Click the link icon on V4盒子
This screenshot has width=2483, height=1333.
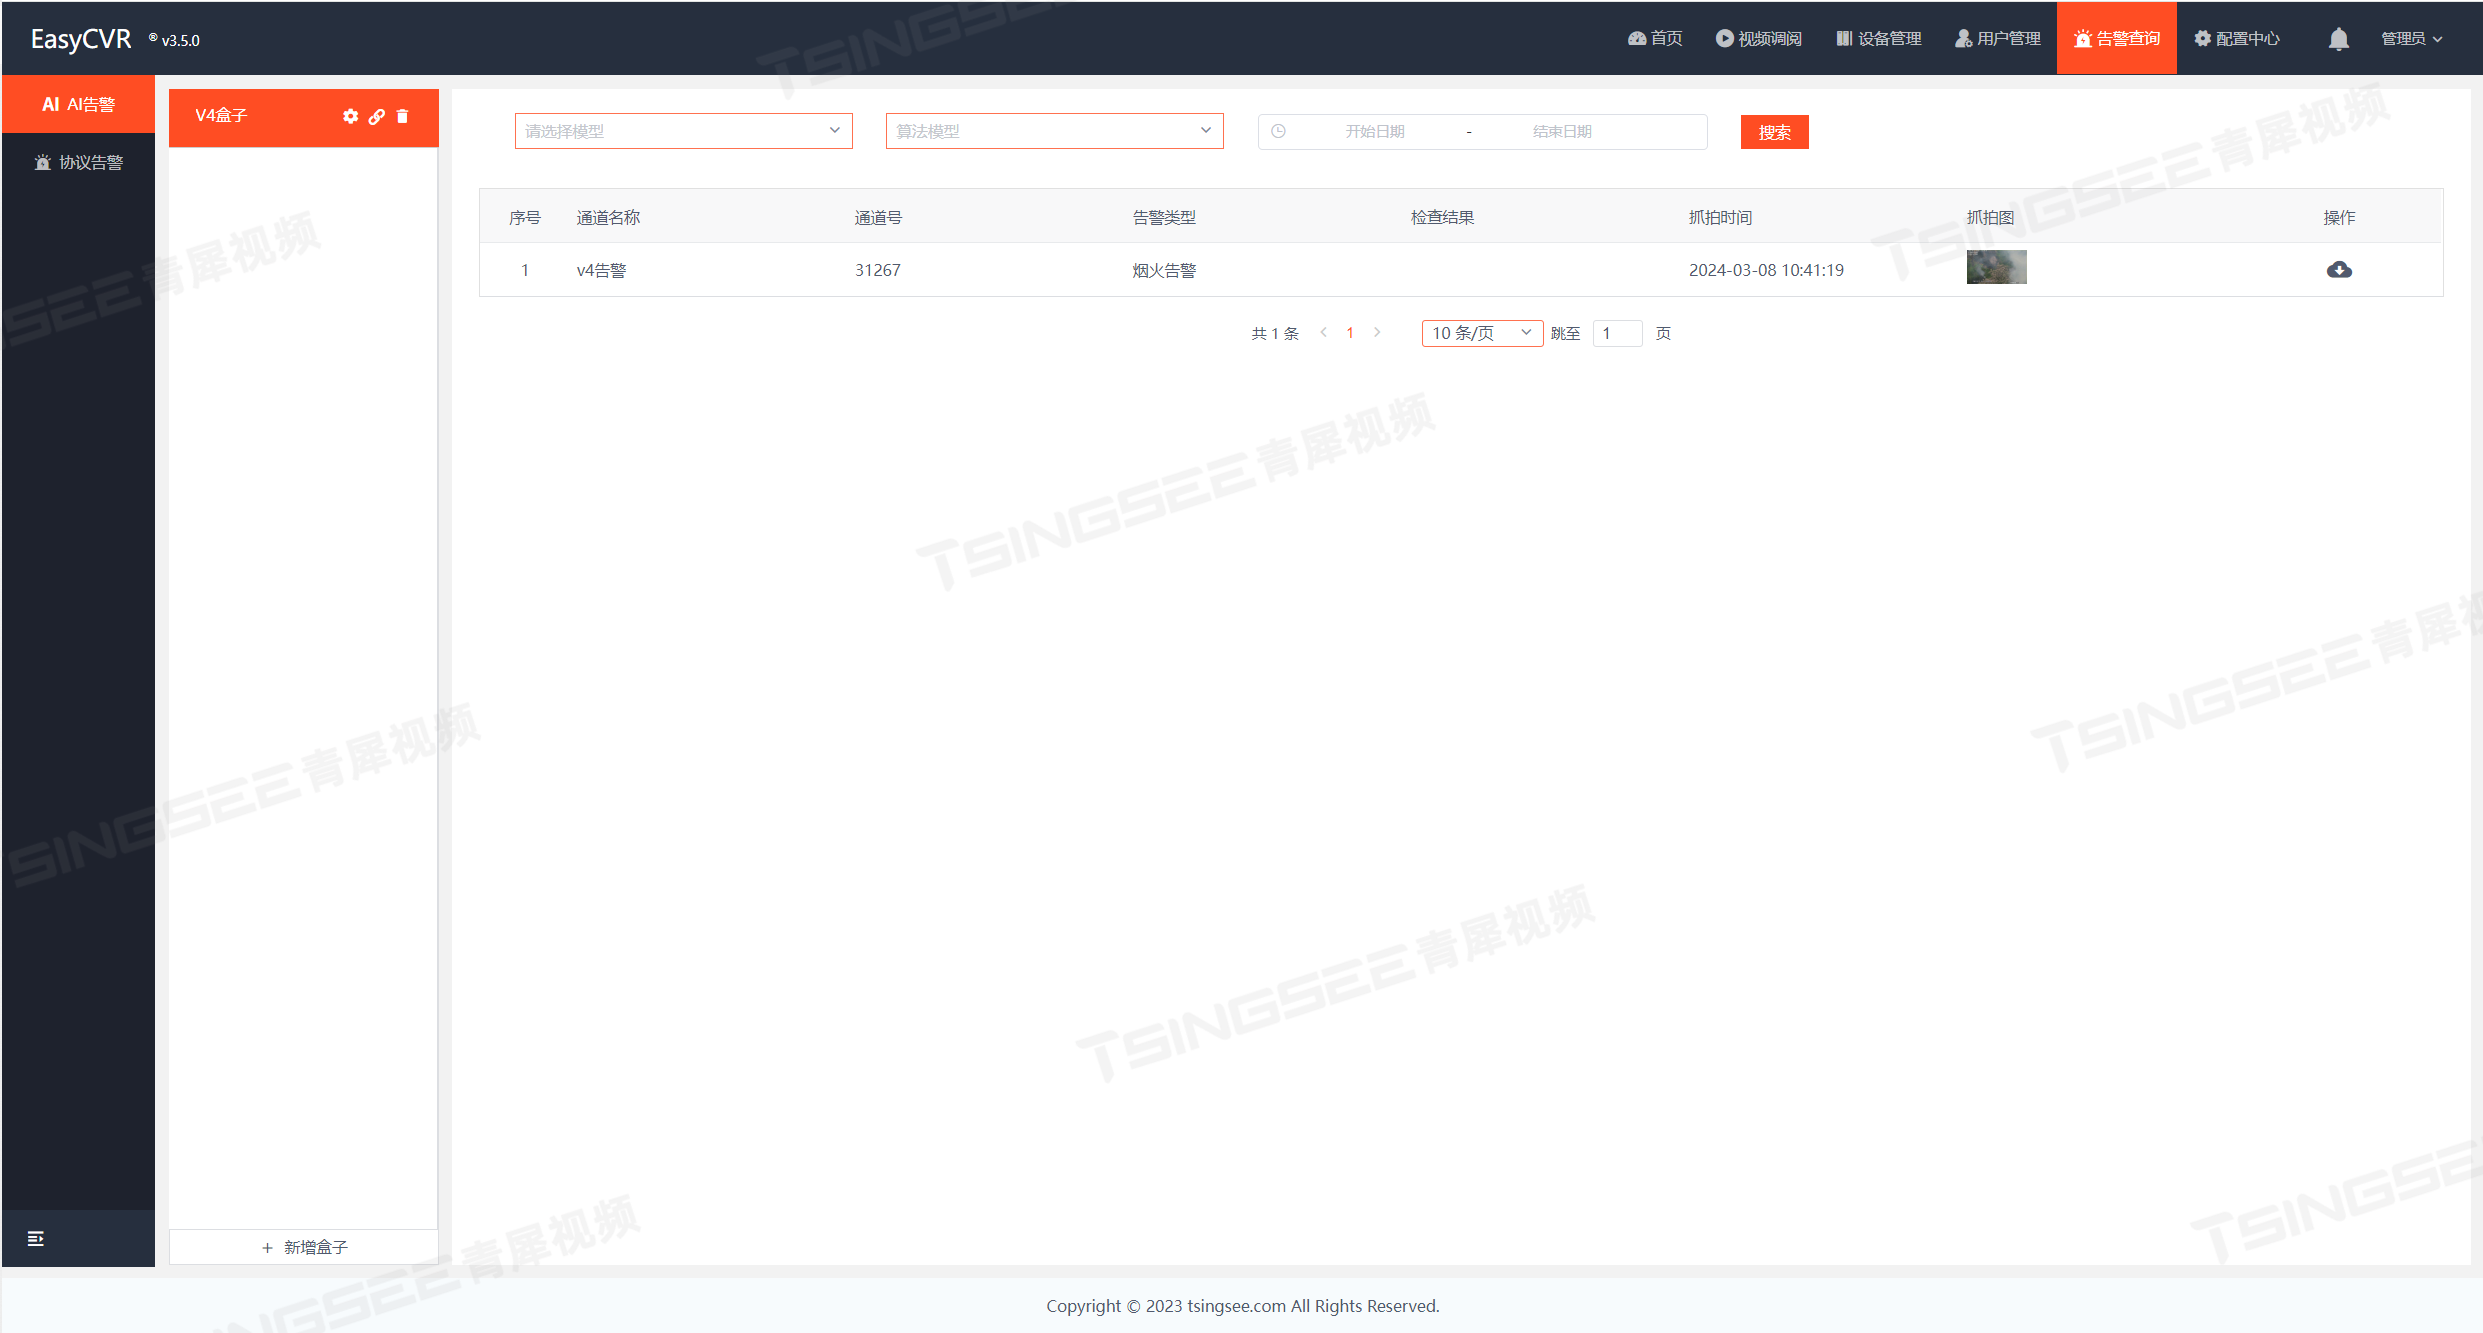(377, 116)
